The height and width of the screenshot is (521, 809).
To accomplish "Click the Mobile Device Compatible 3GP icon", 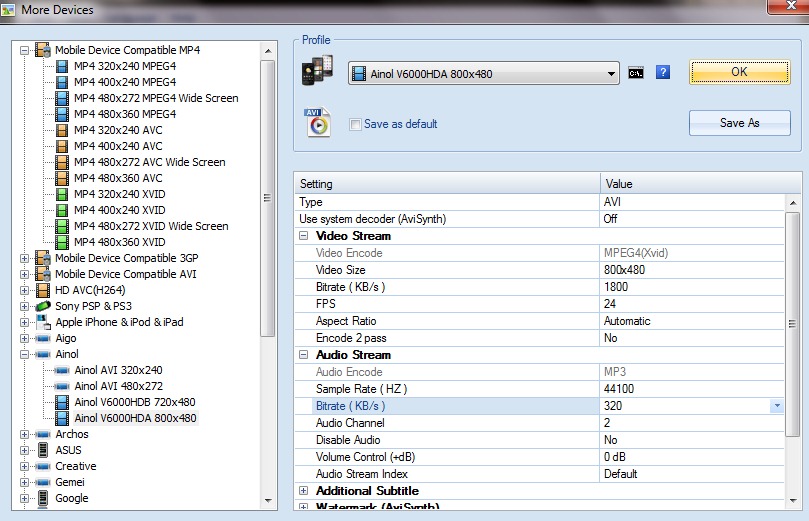I will [43, 258].
